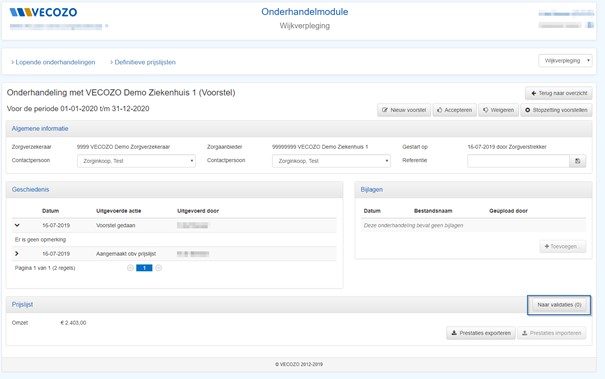The image size is (605, 379).
Task: Click the Bijlagen panel header
Action: tap(473, 190)
